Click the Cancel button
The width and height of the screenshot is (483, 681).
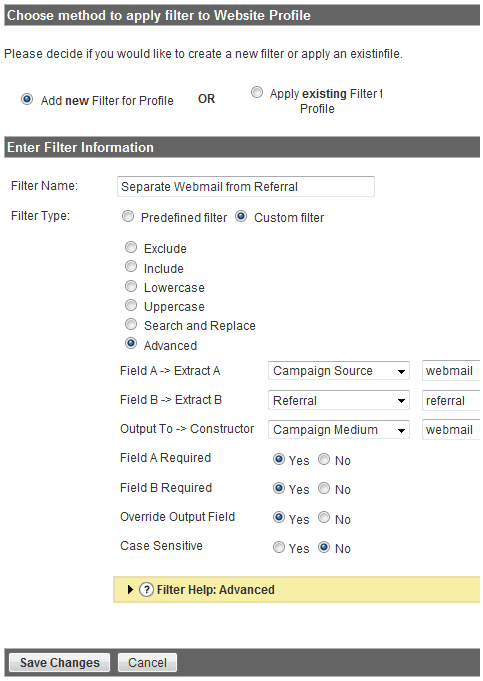point(147,662)
